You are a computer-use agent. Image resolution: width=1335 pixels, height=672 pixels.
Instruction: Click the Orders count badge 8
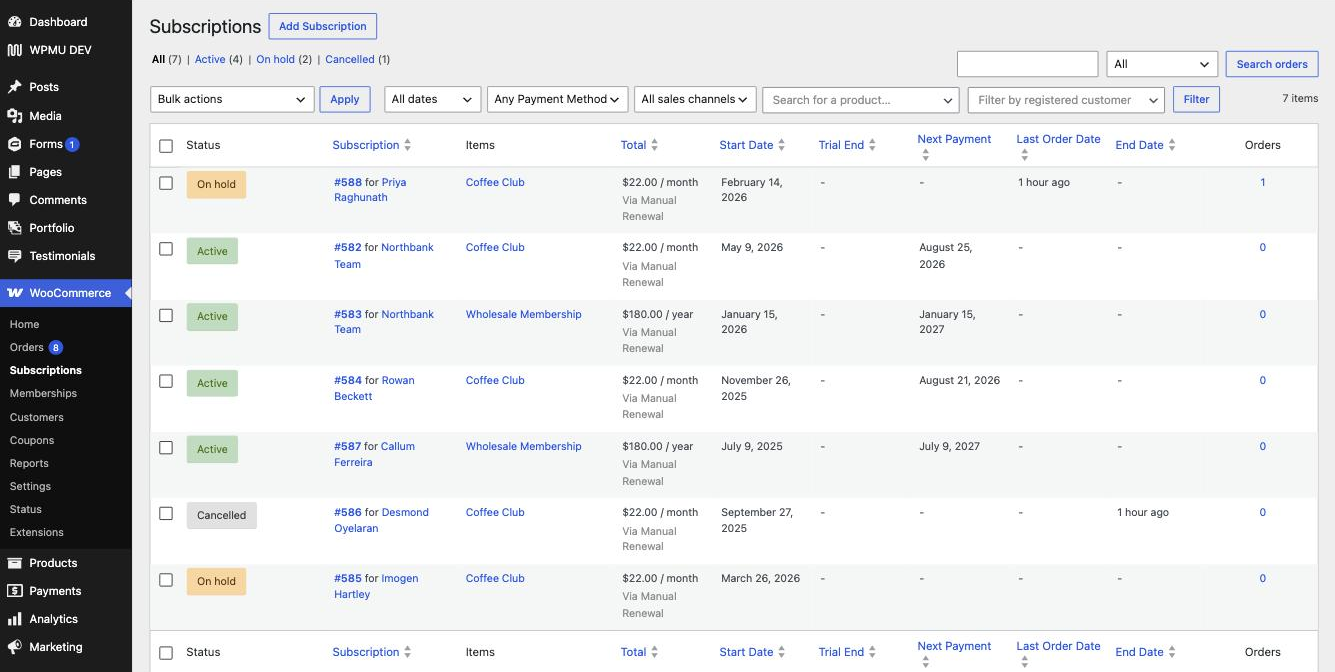(x=56, y=348)
